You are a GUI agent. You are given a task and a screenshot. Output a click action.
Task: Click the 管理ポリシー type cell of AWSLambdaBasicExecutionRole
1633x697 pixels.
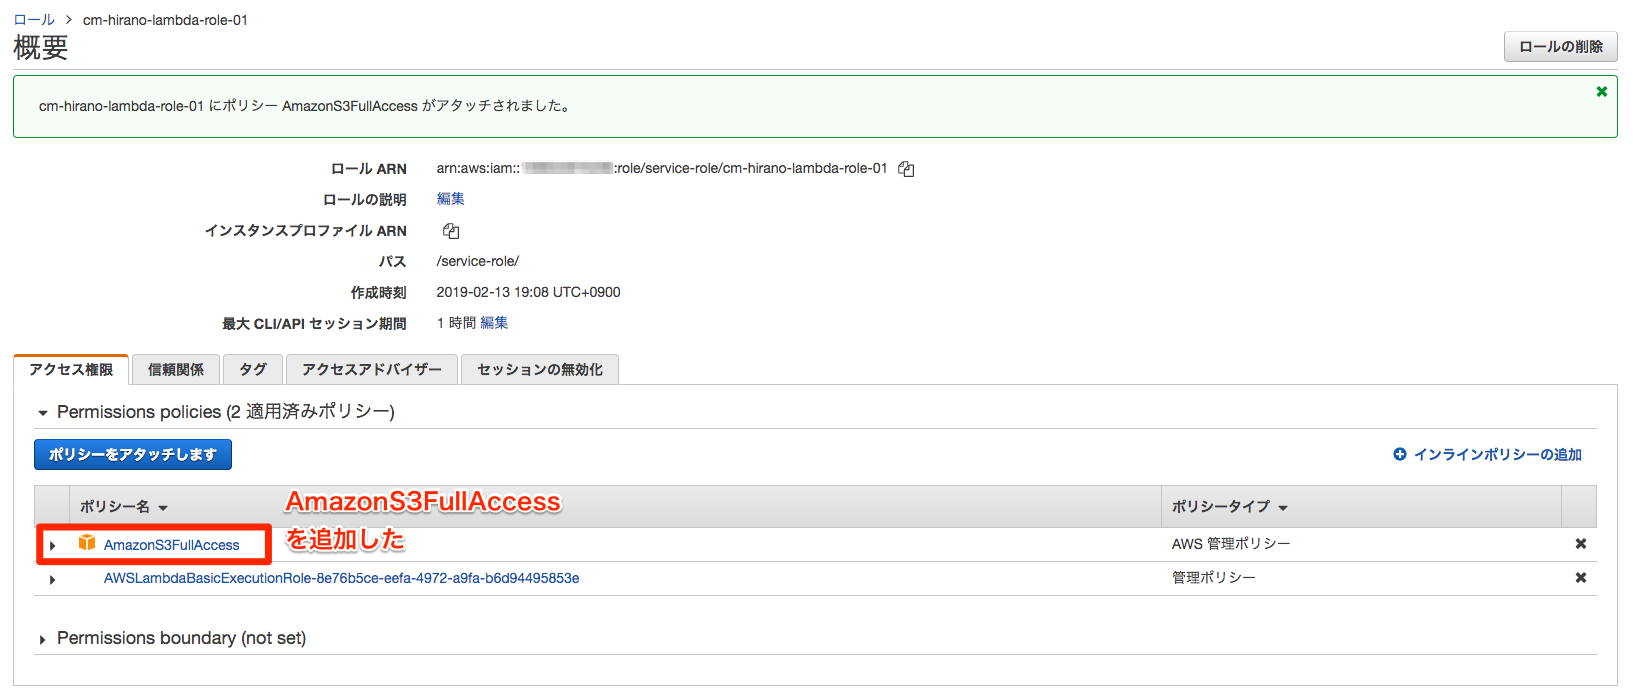(x=1214, y=578)
